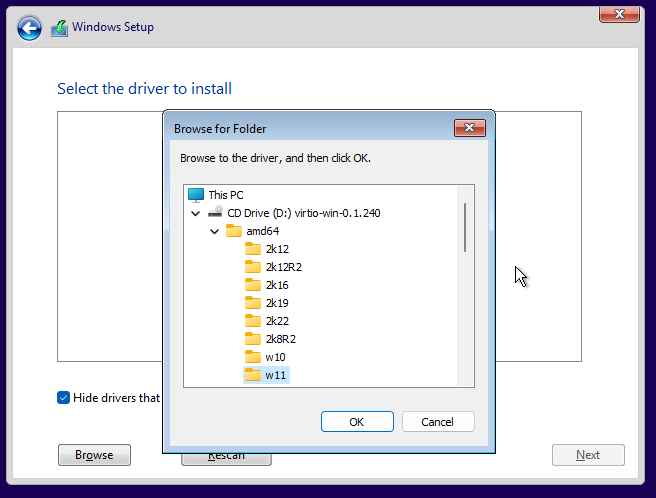Close the Windows Setup window

tap(619, 14)
